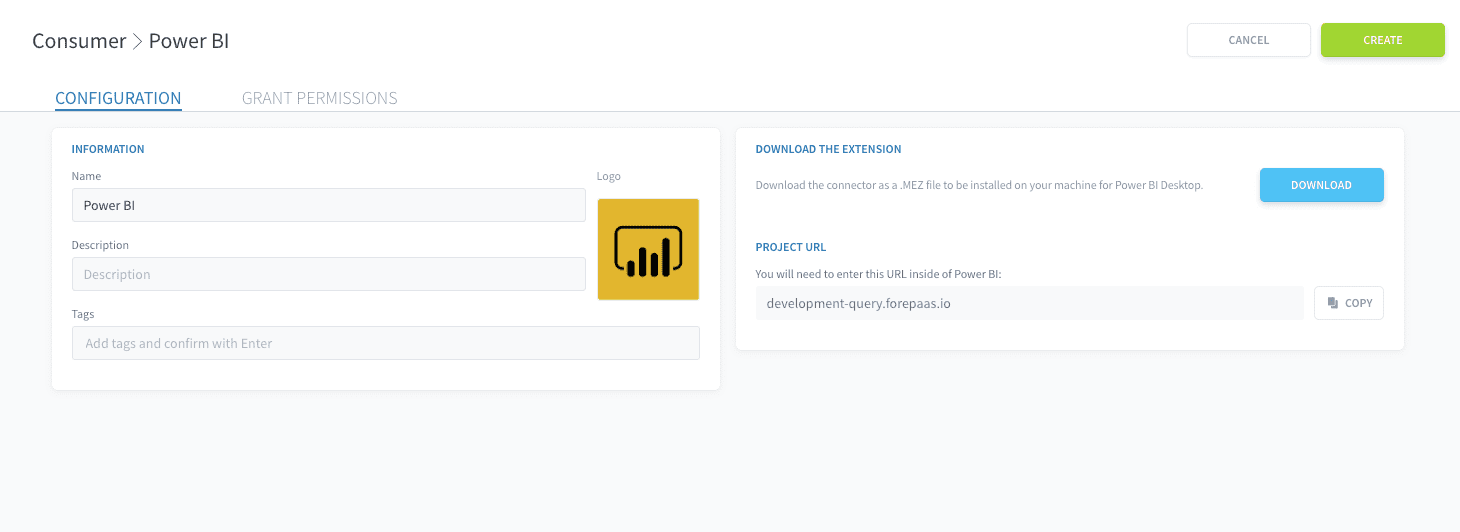Image resolution: width=1460 pixels, height=532 pixels.
Task: Switch to the Grant Permissions tab
Action: [x=320, y=98]
